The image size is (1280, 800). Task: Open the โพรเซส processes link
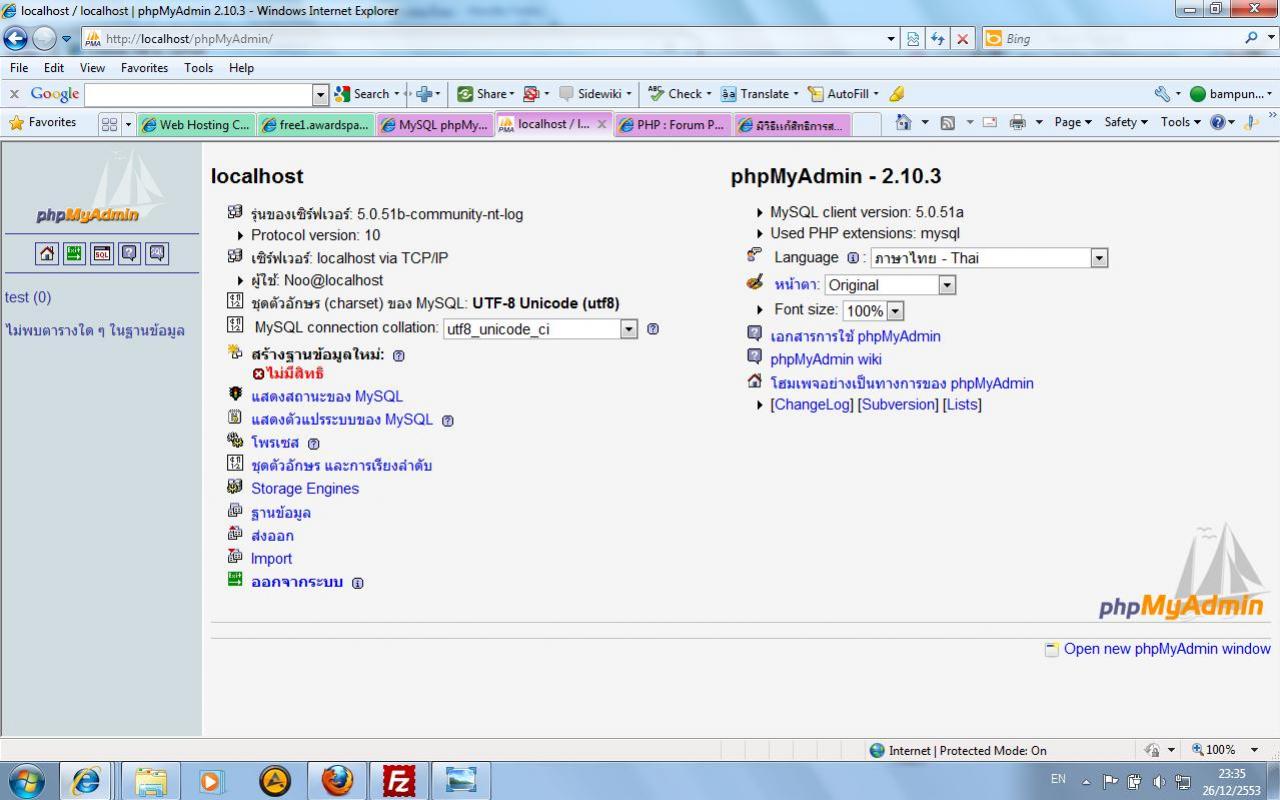[x=275, y=443]
